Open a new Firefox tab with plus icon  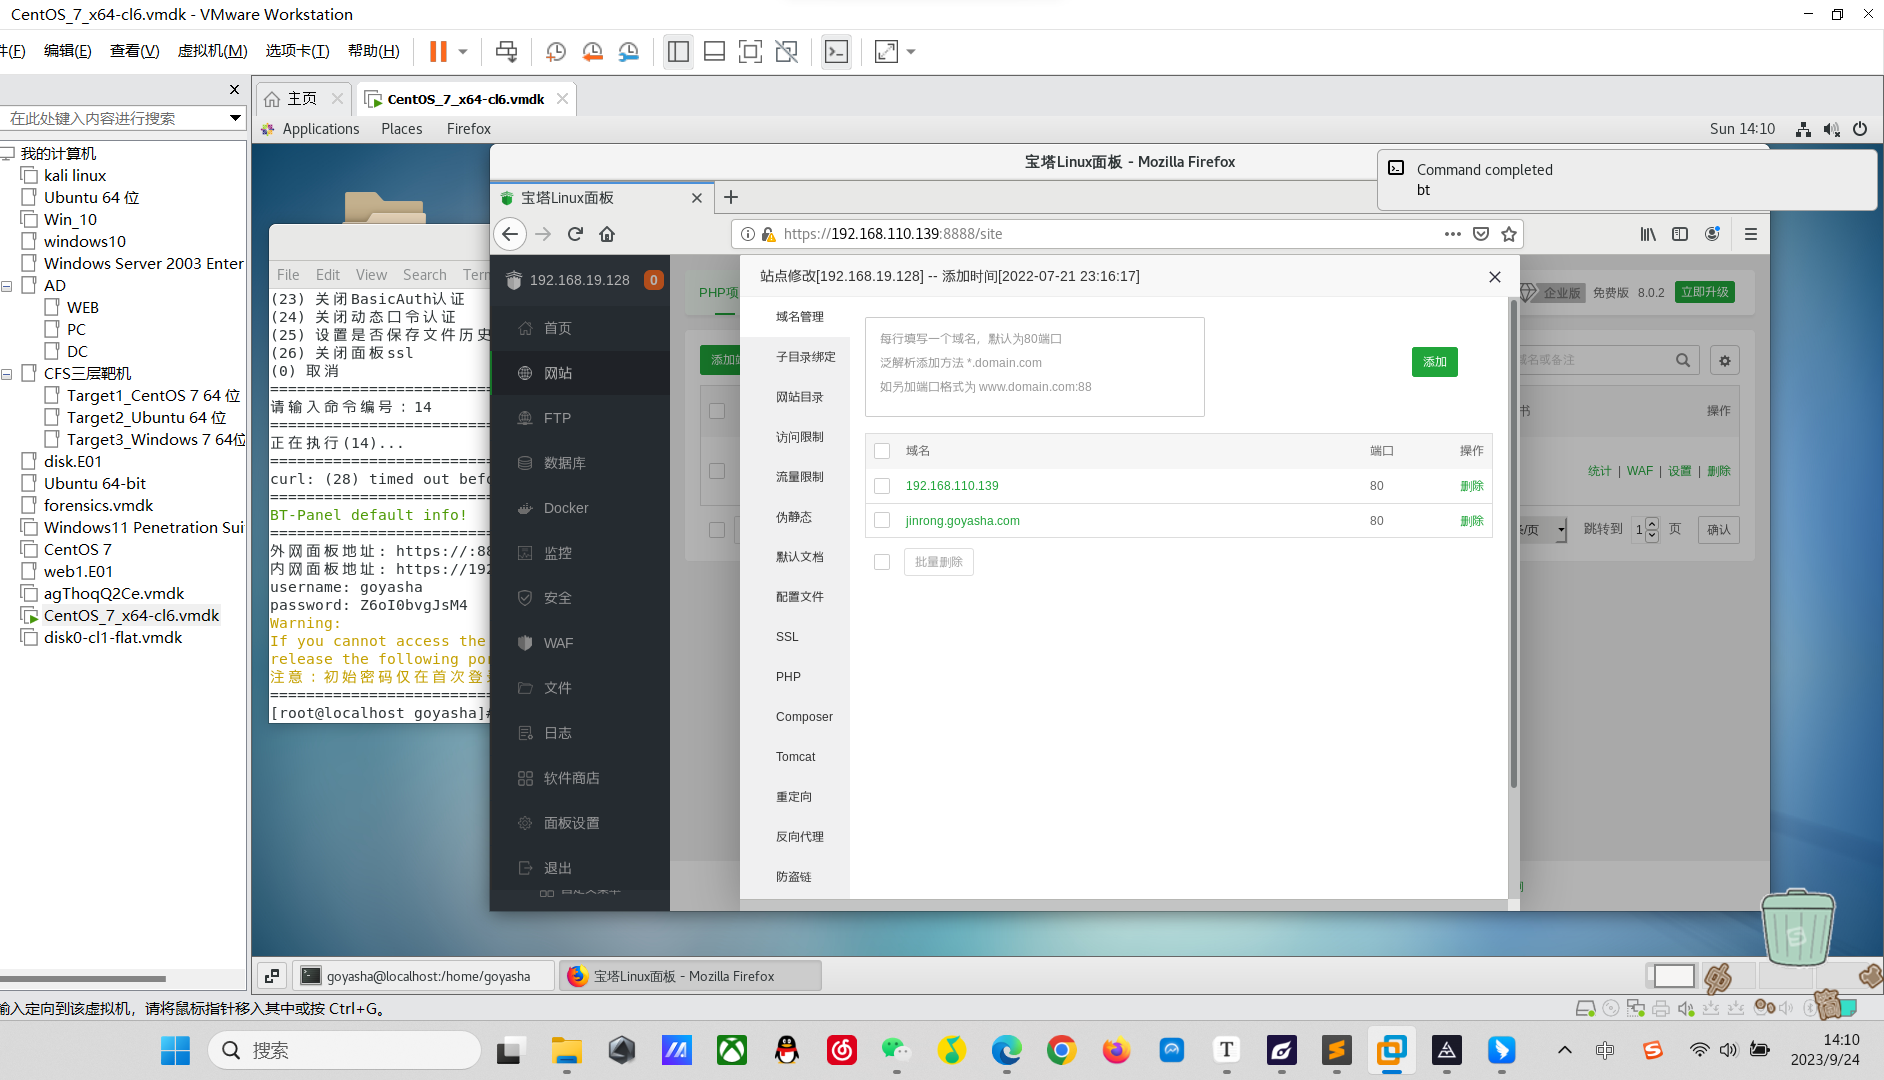point(731,198)
